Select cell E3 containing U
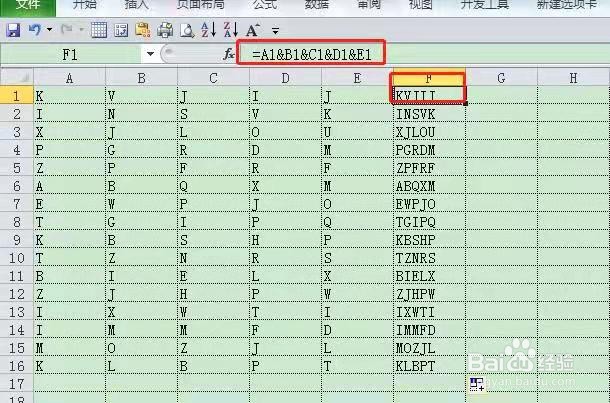The width and height of the screenshot is (610, 403). [x=357, y=132]
